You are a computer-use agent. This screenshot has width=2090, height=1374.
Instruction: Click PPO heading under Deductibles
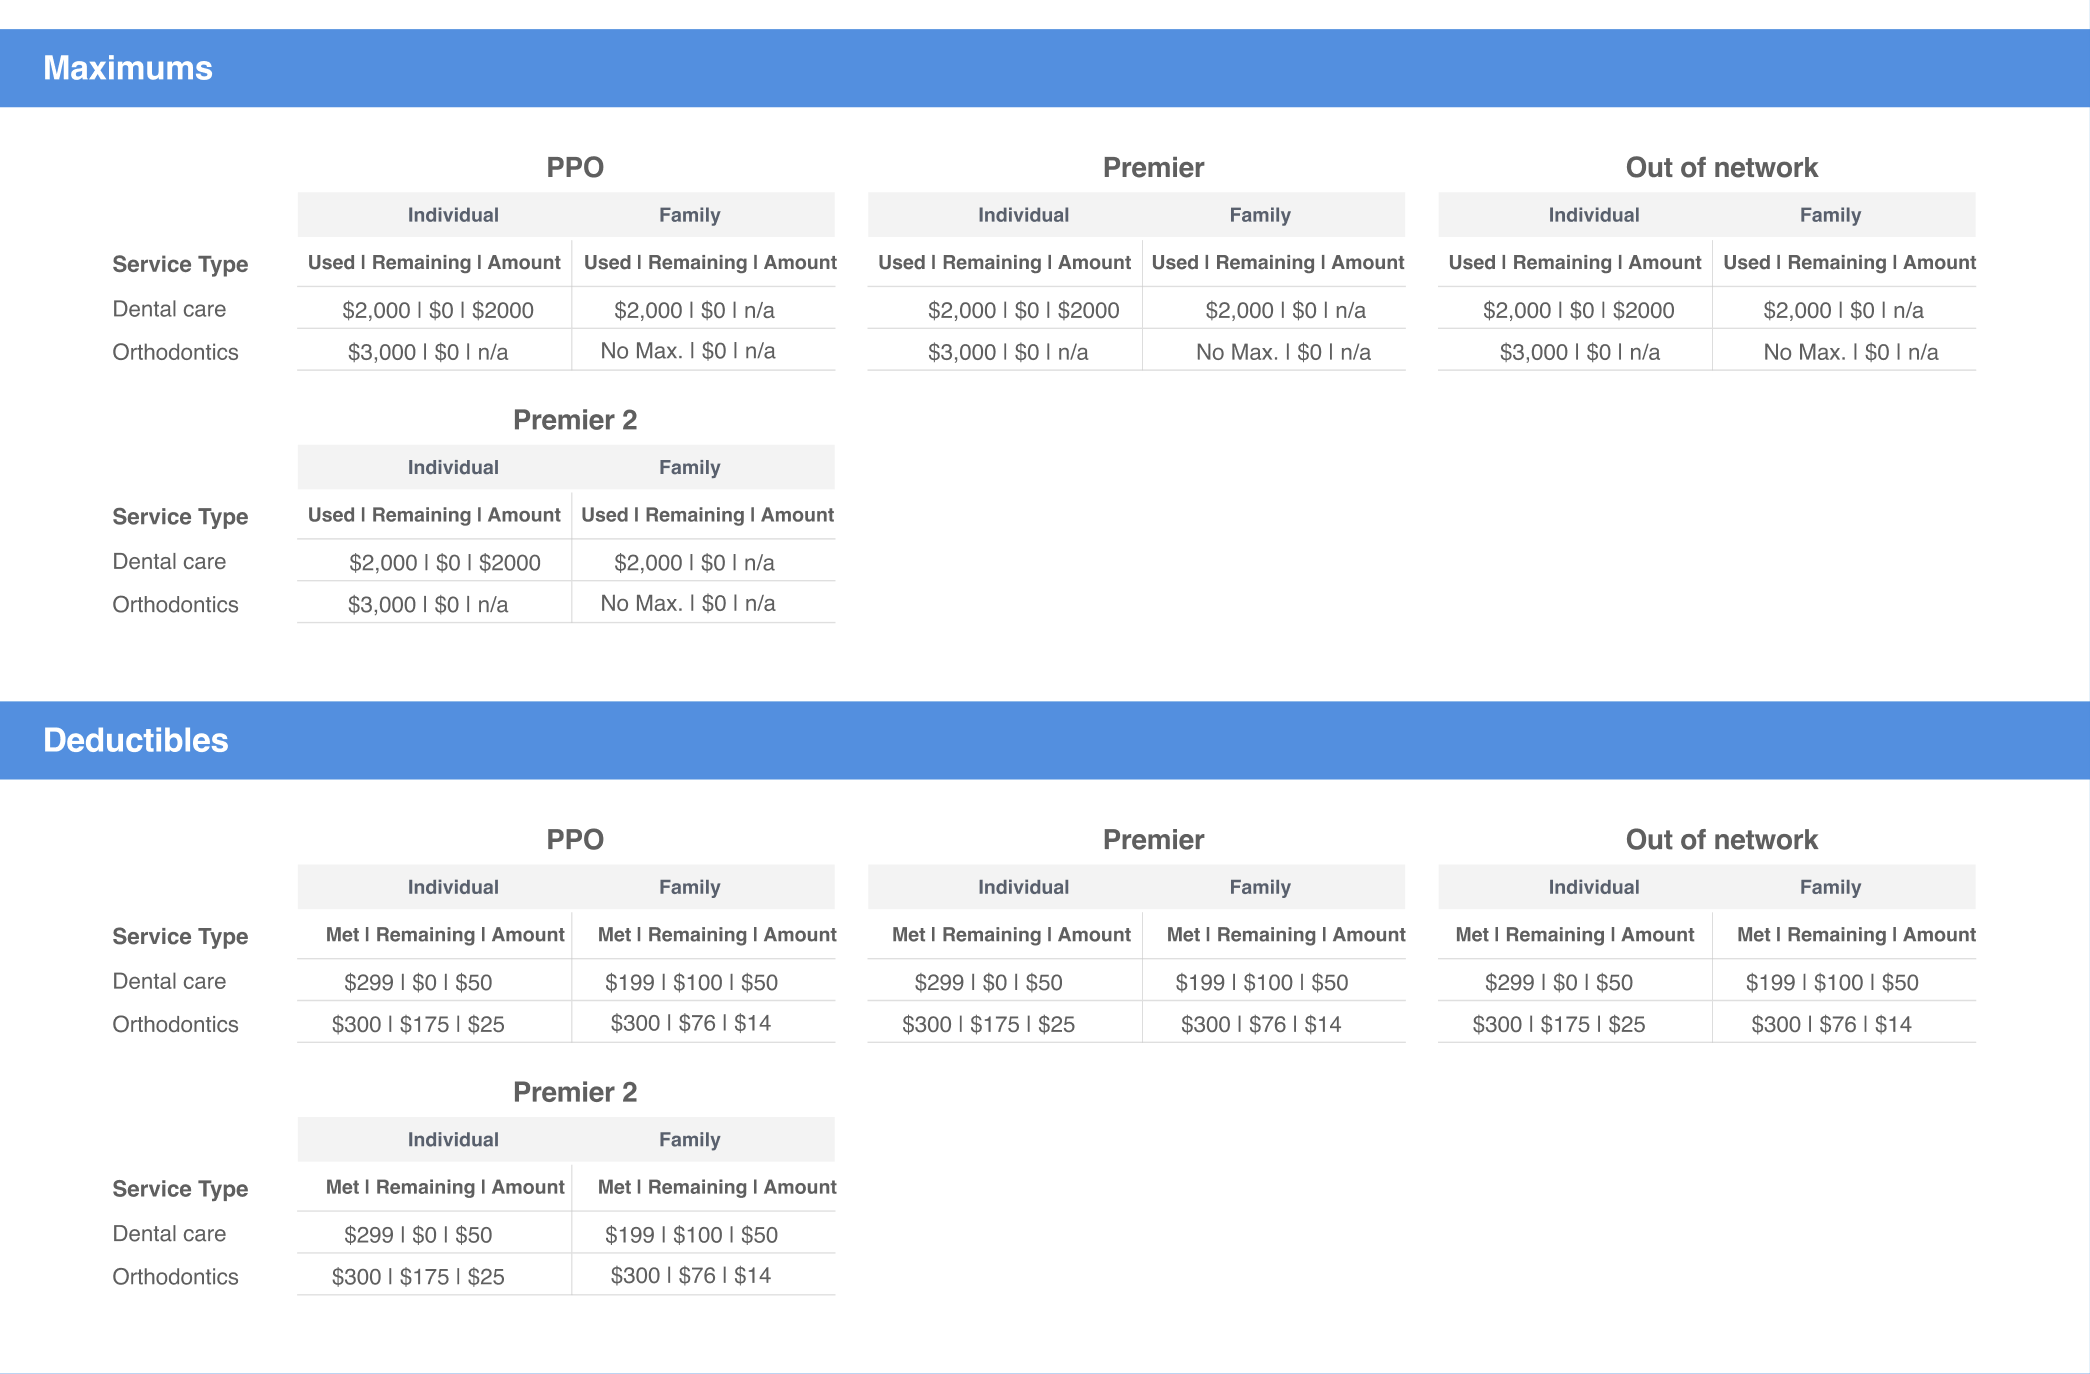point(575,839)
